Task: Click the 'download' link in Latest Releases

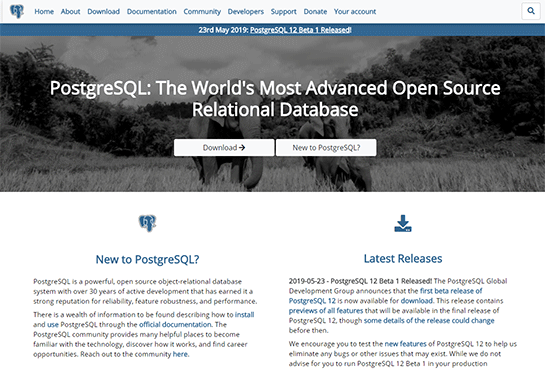Action: 417,301
